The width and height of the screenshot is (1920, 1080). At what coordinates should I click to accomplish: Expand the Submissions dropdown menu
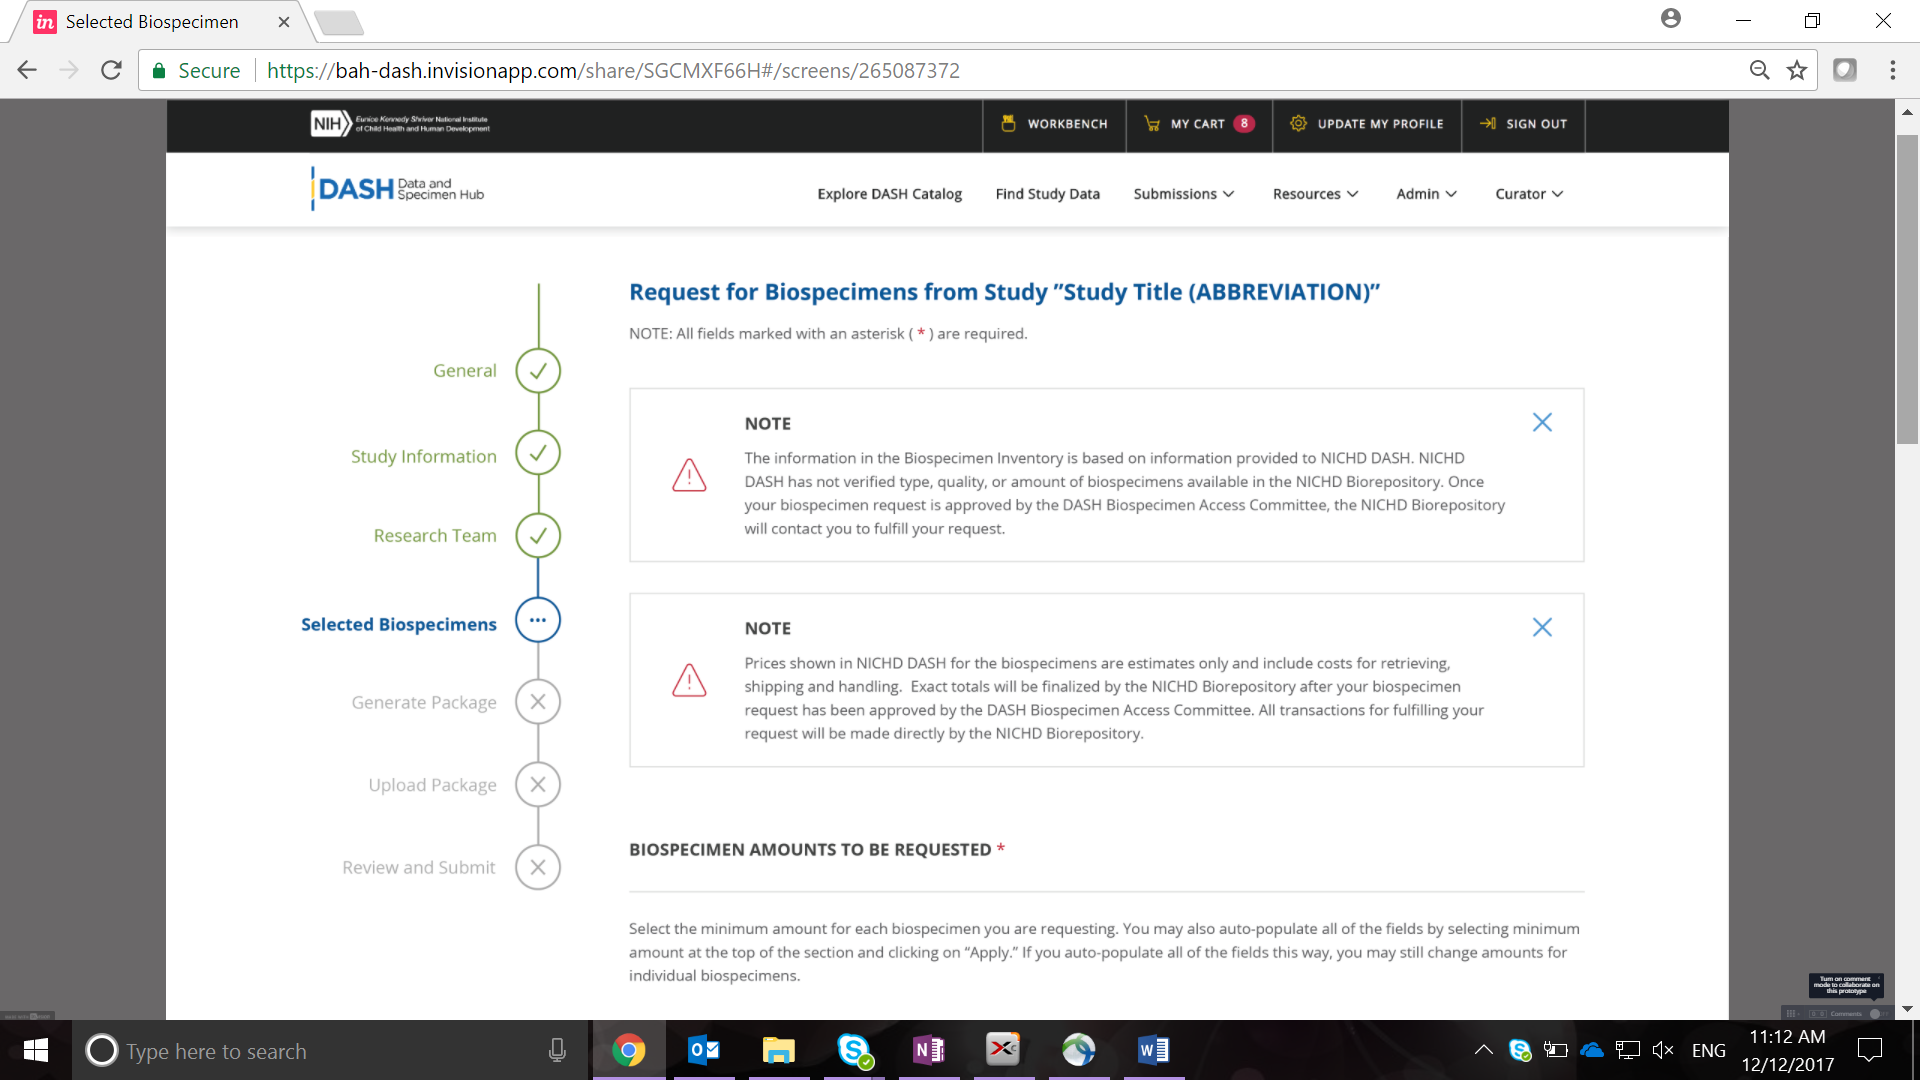coord(1183,194)
